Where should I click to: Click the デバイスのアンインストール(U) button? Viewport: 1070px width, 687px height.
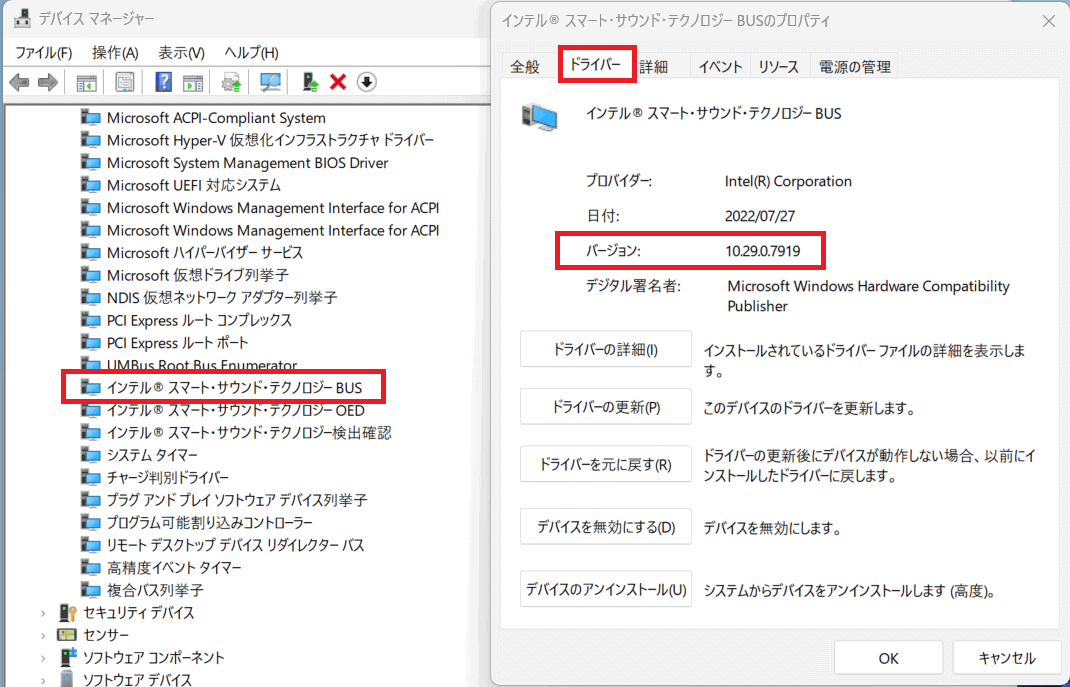605,589
